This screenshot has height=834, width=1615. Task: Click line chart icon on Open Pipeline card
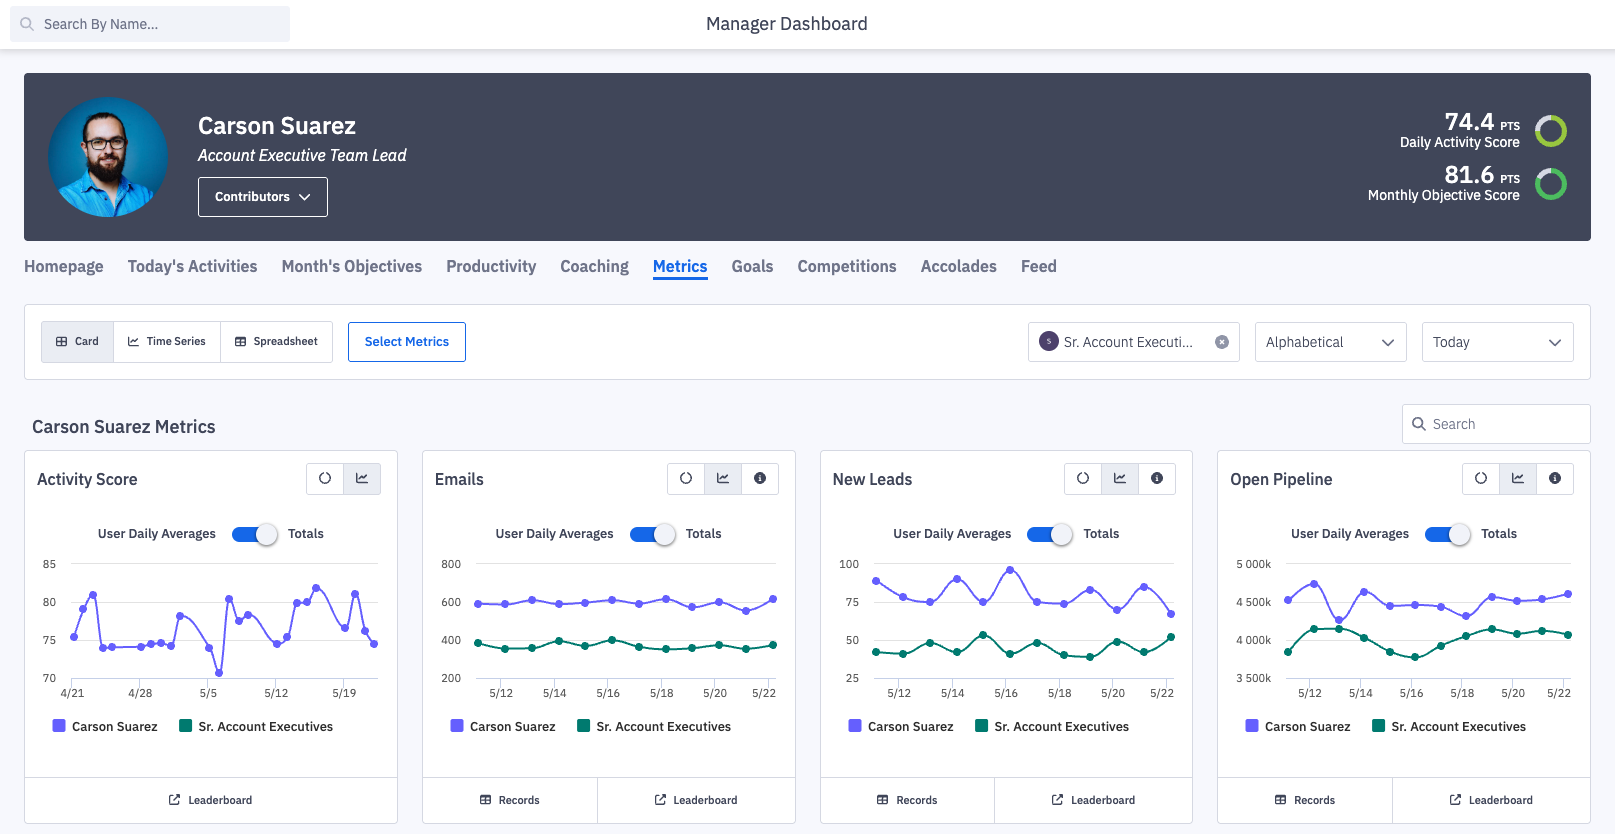click(x=1518, y=479)
